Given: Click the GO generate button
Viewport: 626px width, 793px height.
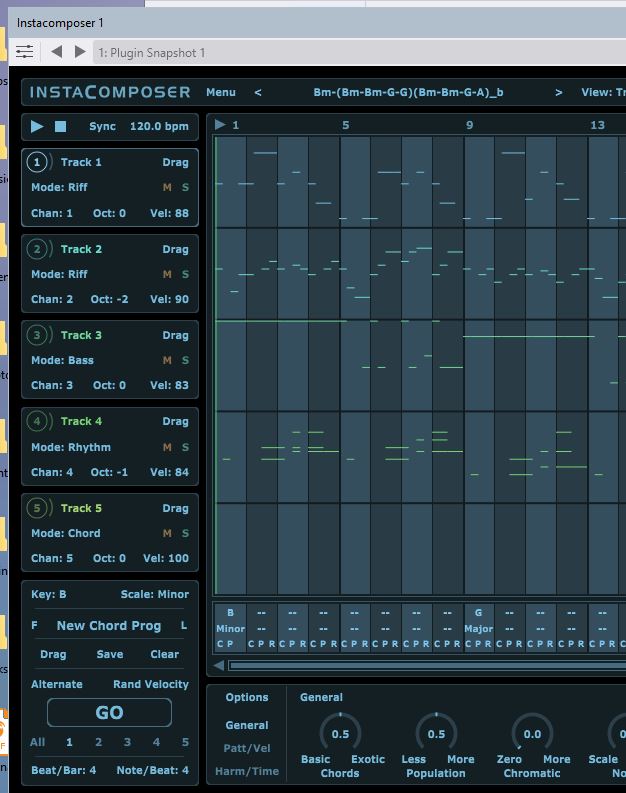Looking at the screenshot, I should click(109, 713).
